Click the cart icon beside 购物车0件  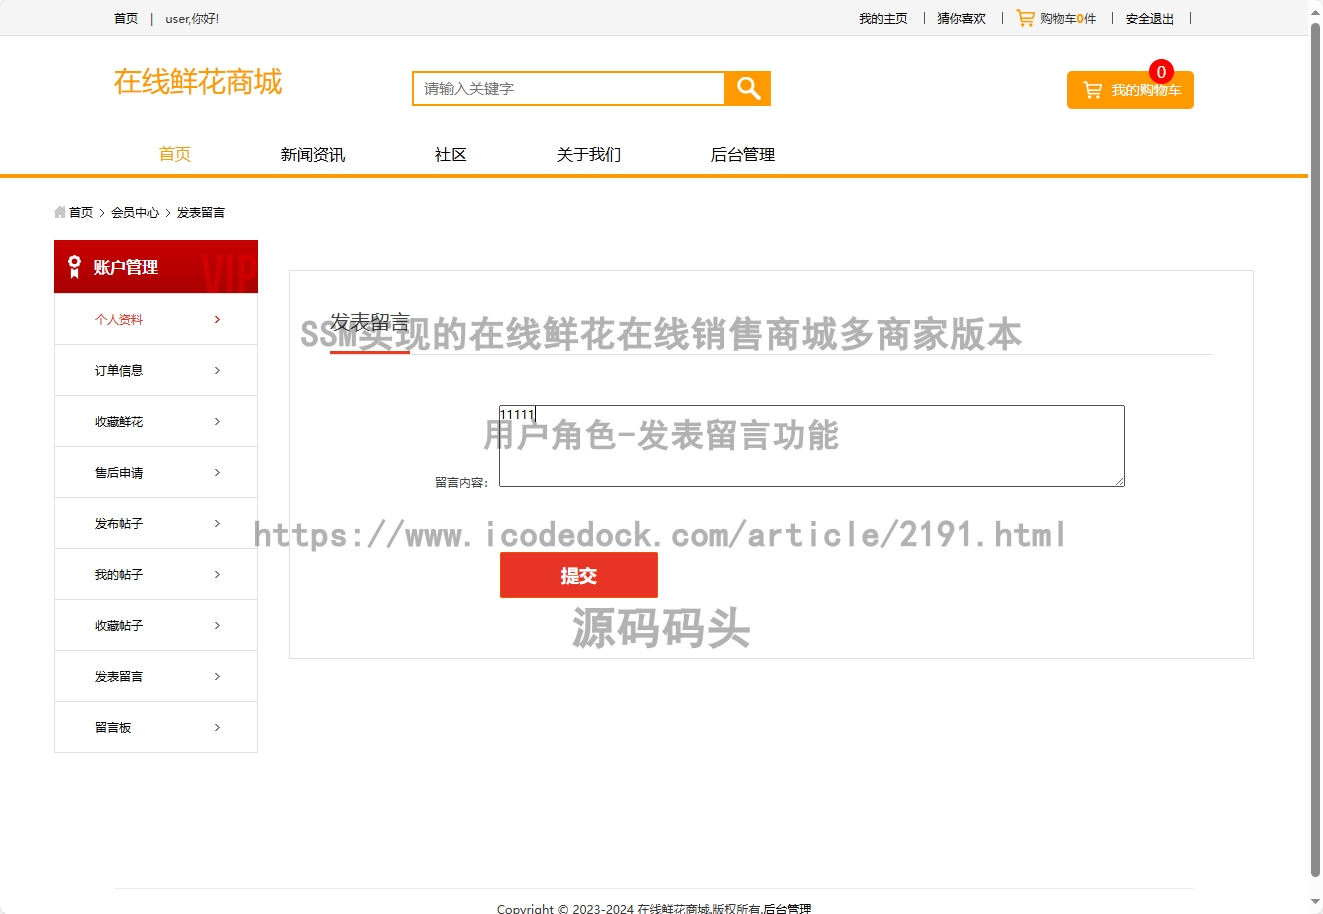pyautogui.click(x=1025, y=18)
